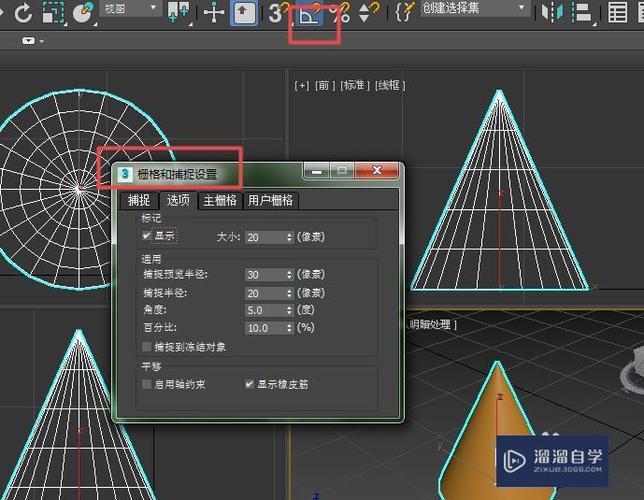Screen dimensions: 644x500
Task: Open the scene explorer toggle icon
Action: pyautogui.click(x=617, y=12)
